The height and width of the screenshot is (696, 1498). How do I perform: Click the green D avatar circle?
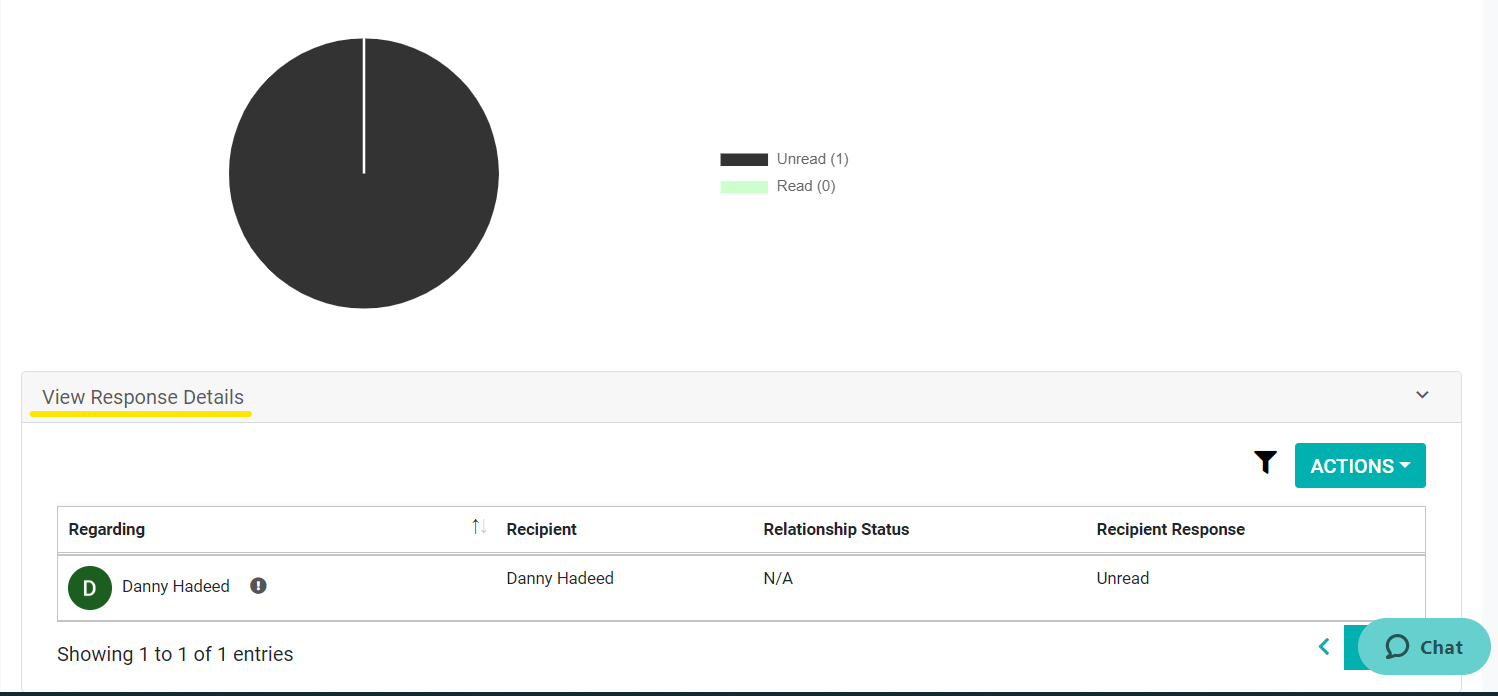coord(90,587)
